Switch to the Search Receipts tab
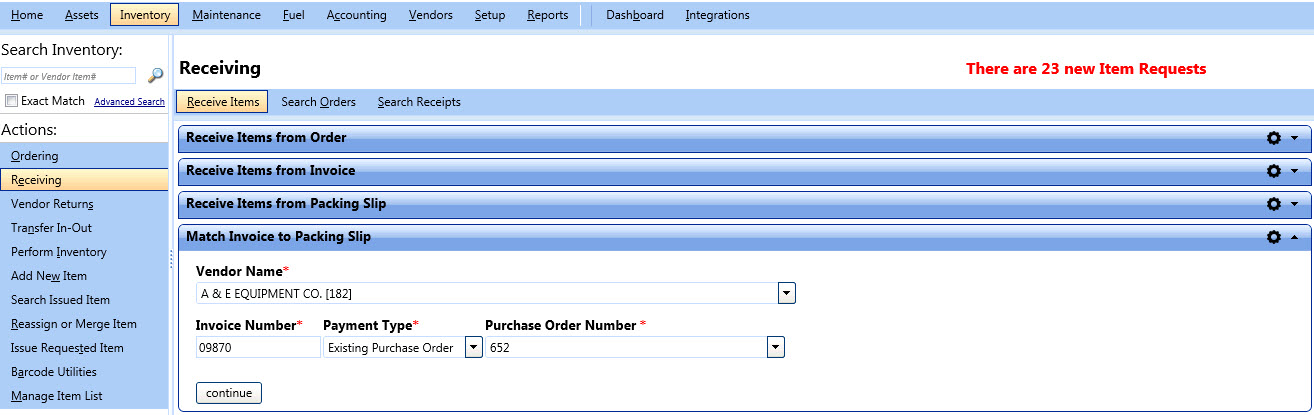 pyautogui.click(x=419, y=102)
